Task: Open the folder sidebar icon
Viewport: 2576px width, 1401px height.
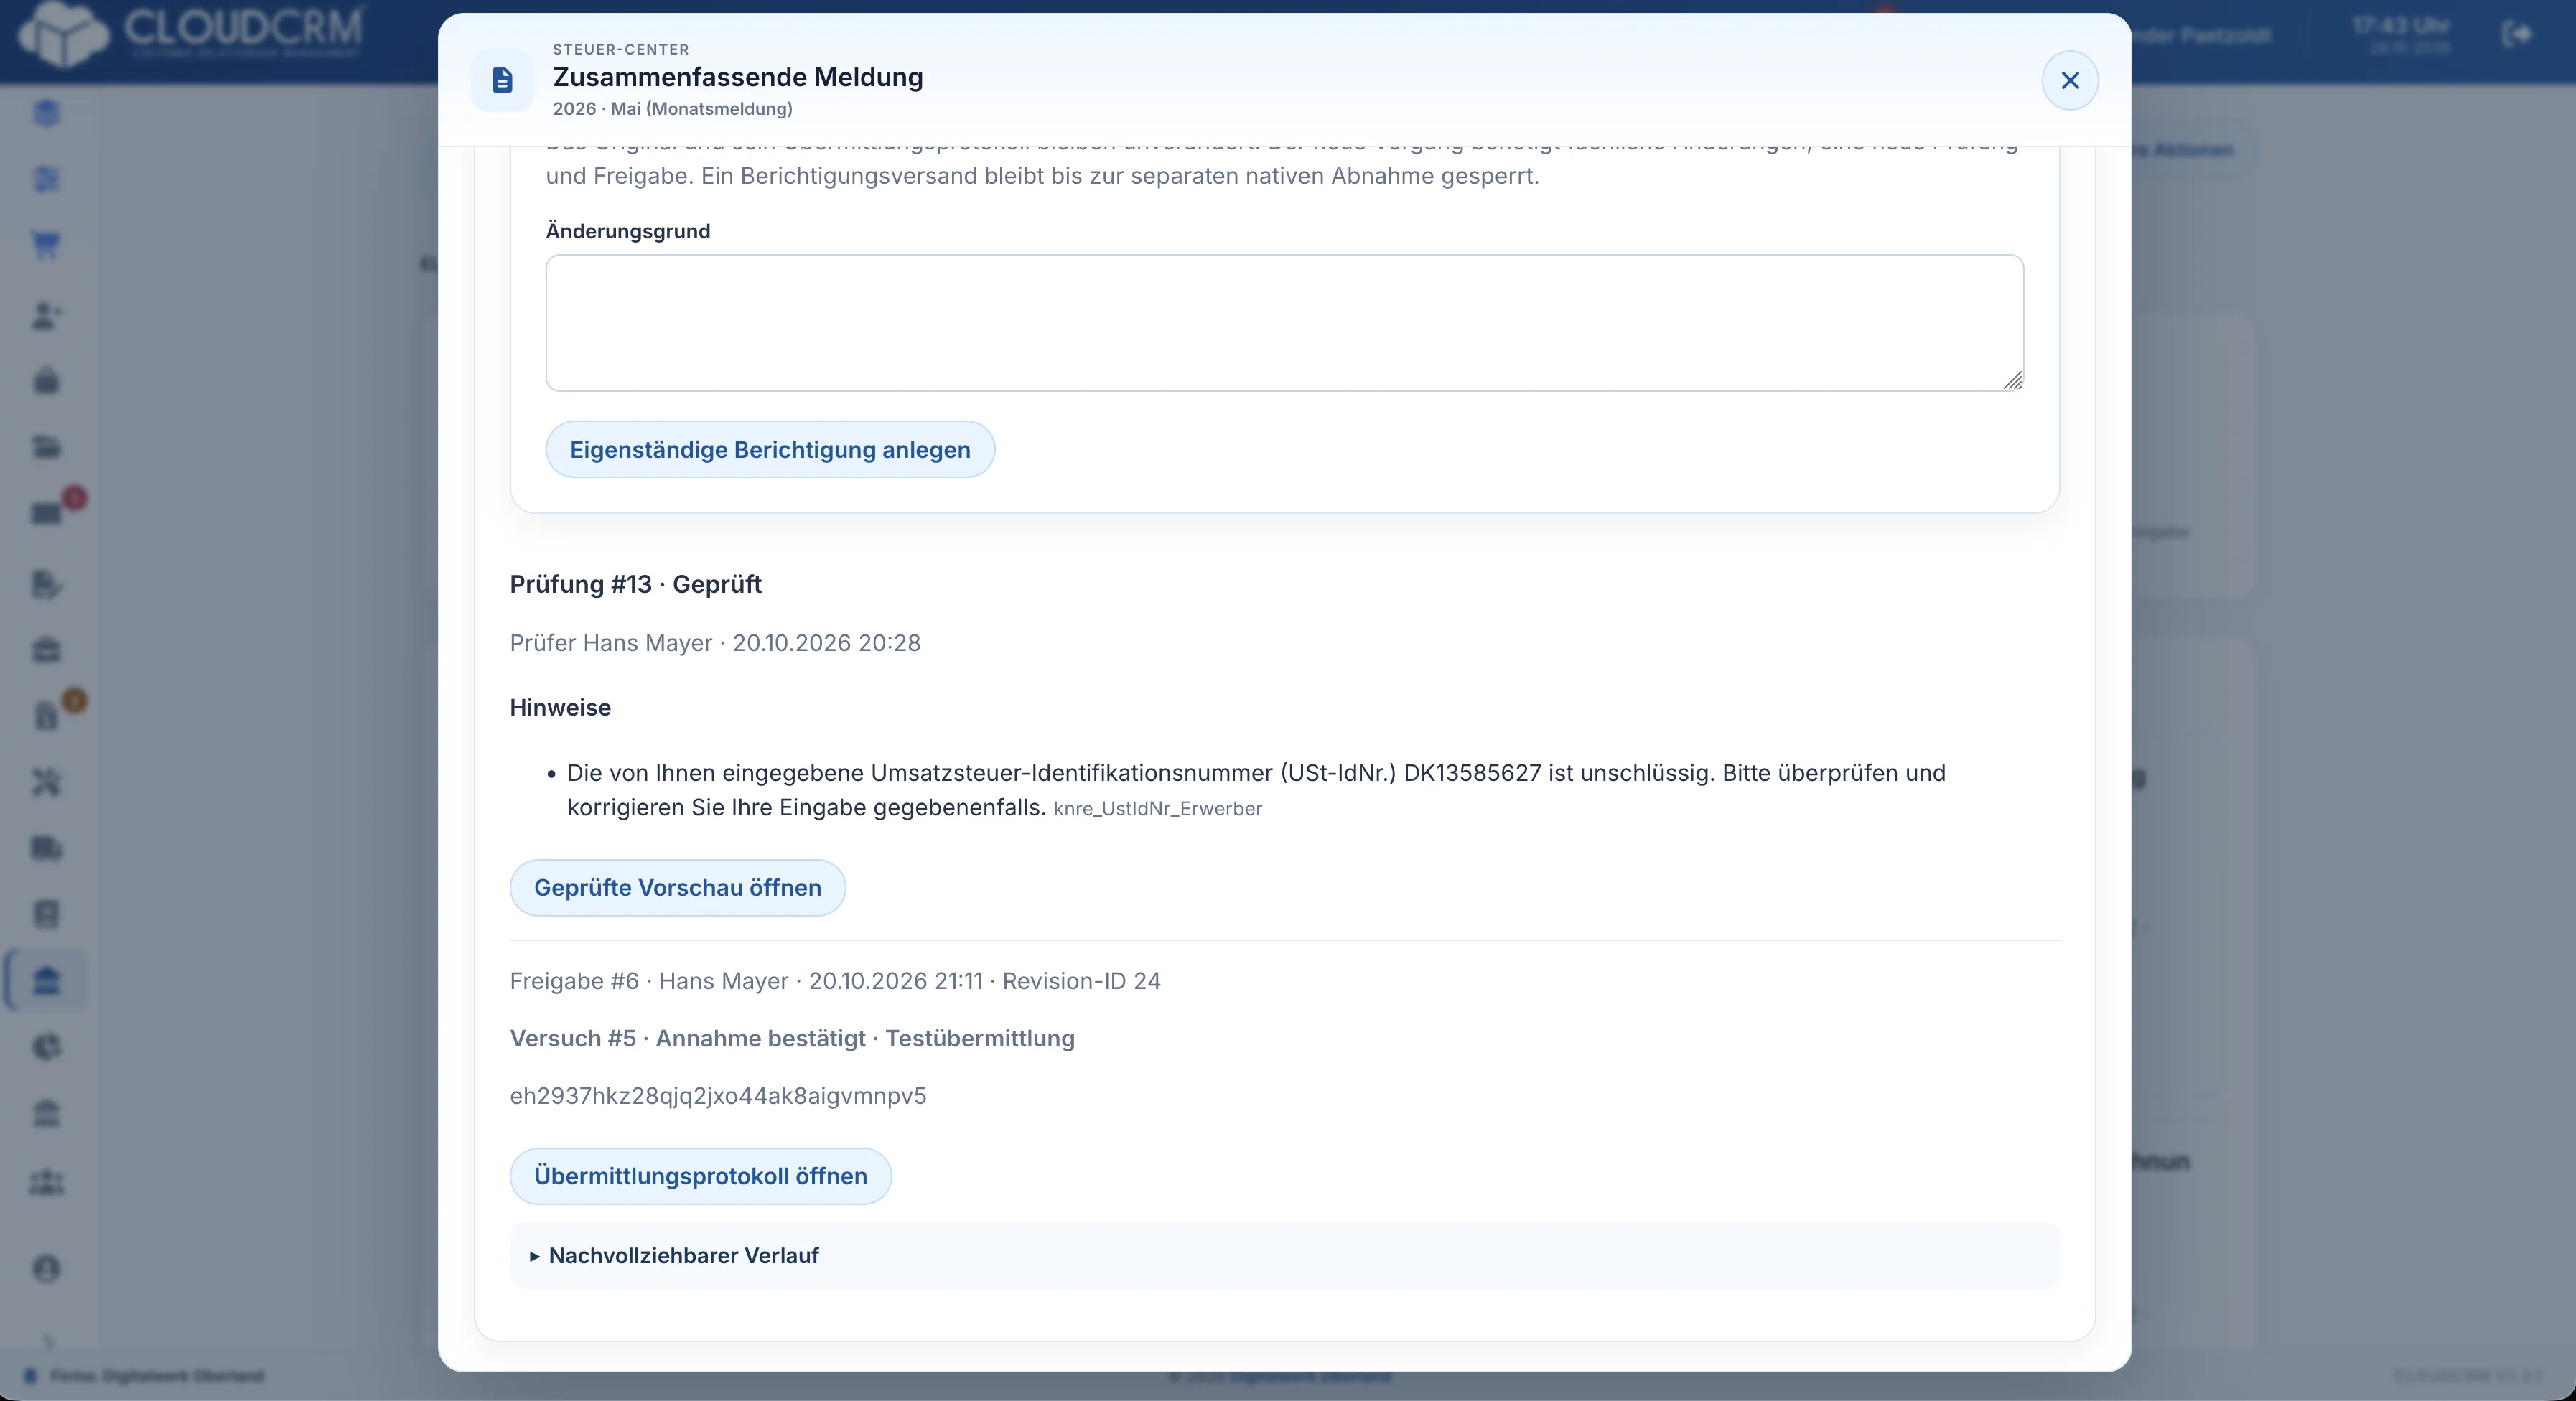Action: (46, 446)
